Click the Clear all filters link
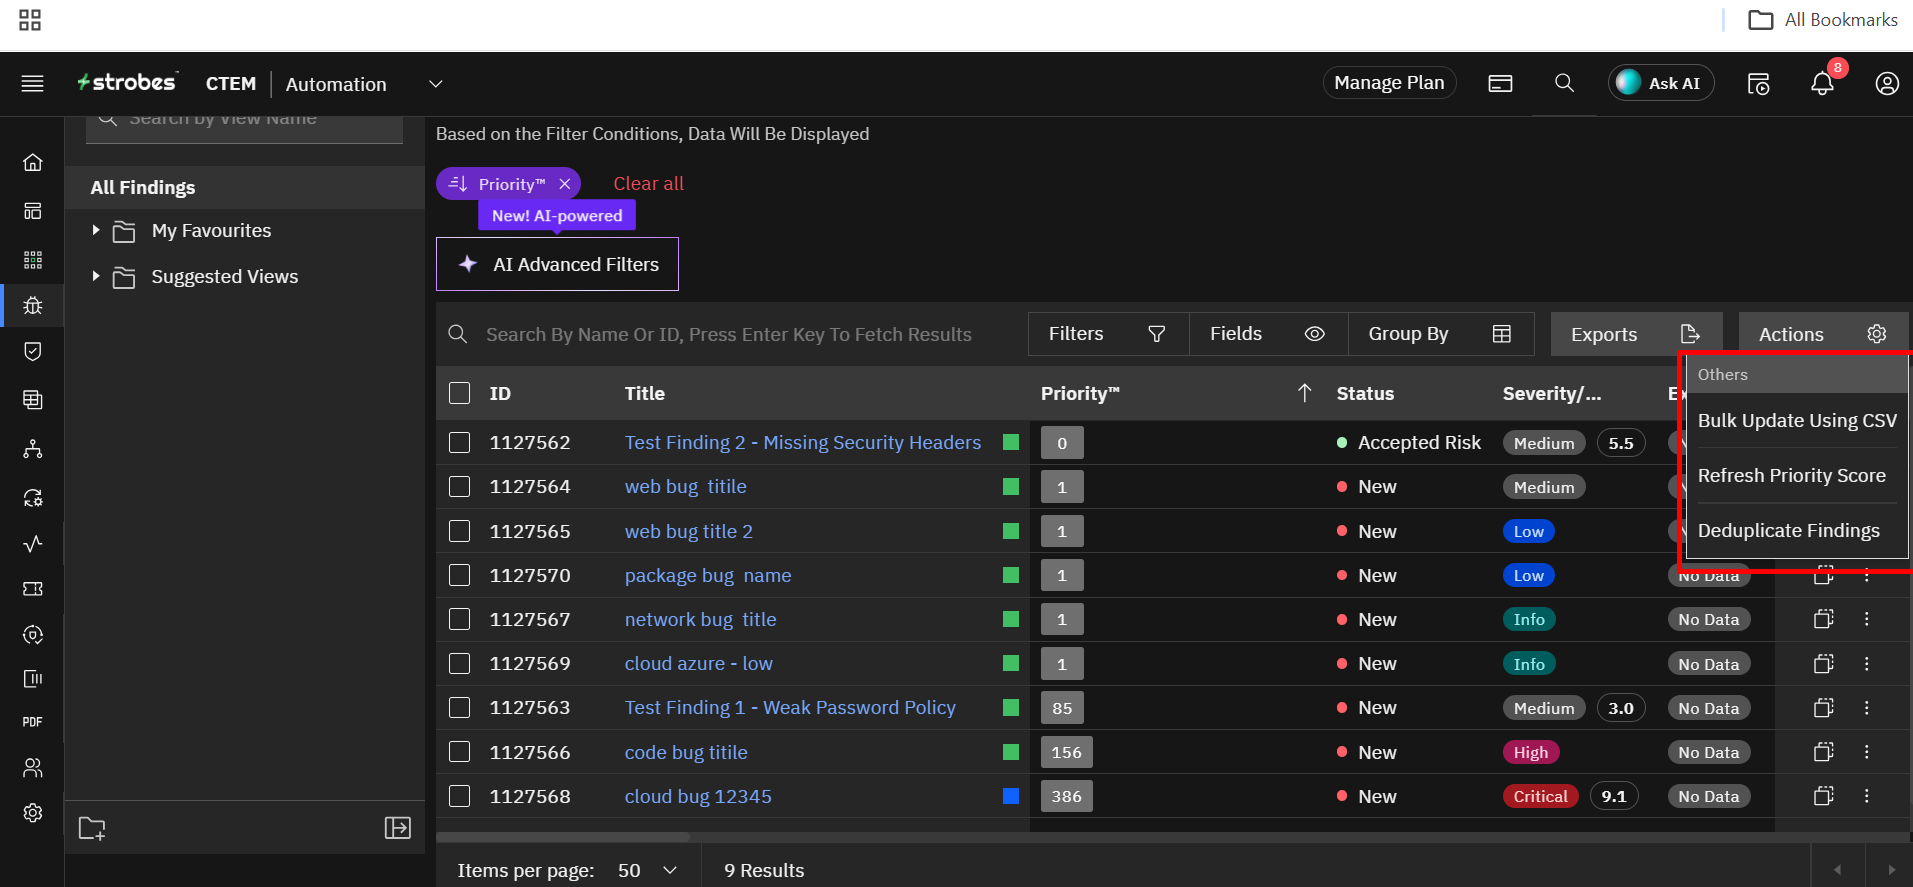1913x887 pixels. (x=648, y=184)
